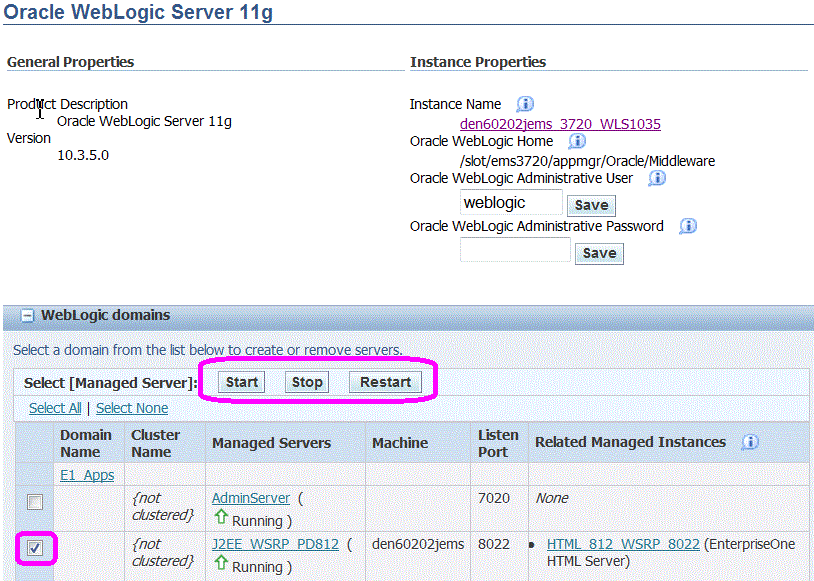Image resolution: width=814 pixels, height=581 pixels.
Task: Click the None value in AdminServer row
Action: coord(552,498)
